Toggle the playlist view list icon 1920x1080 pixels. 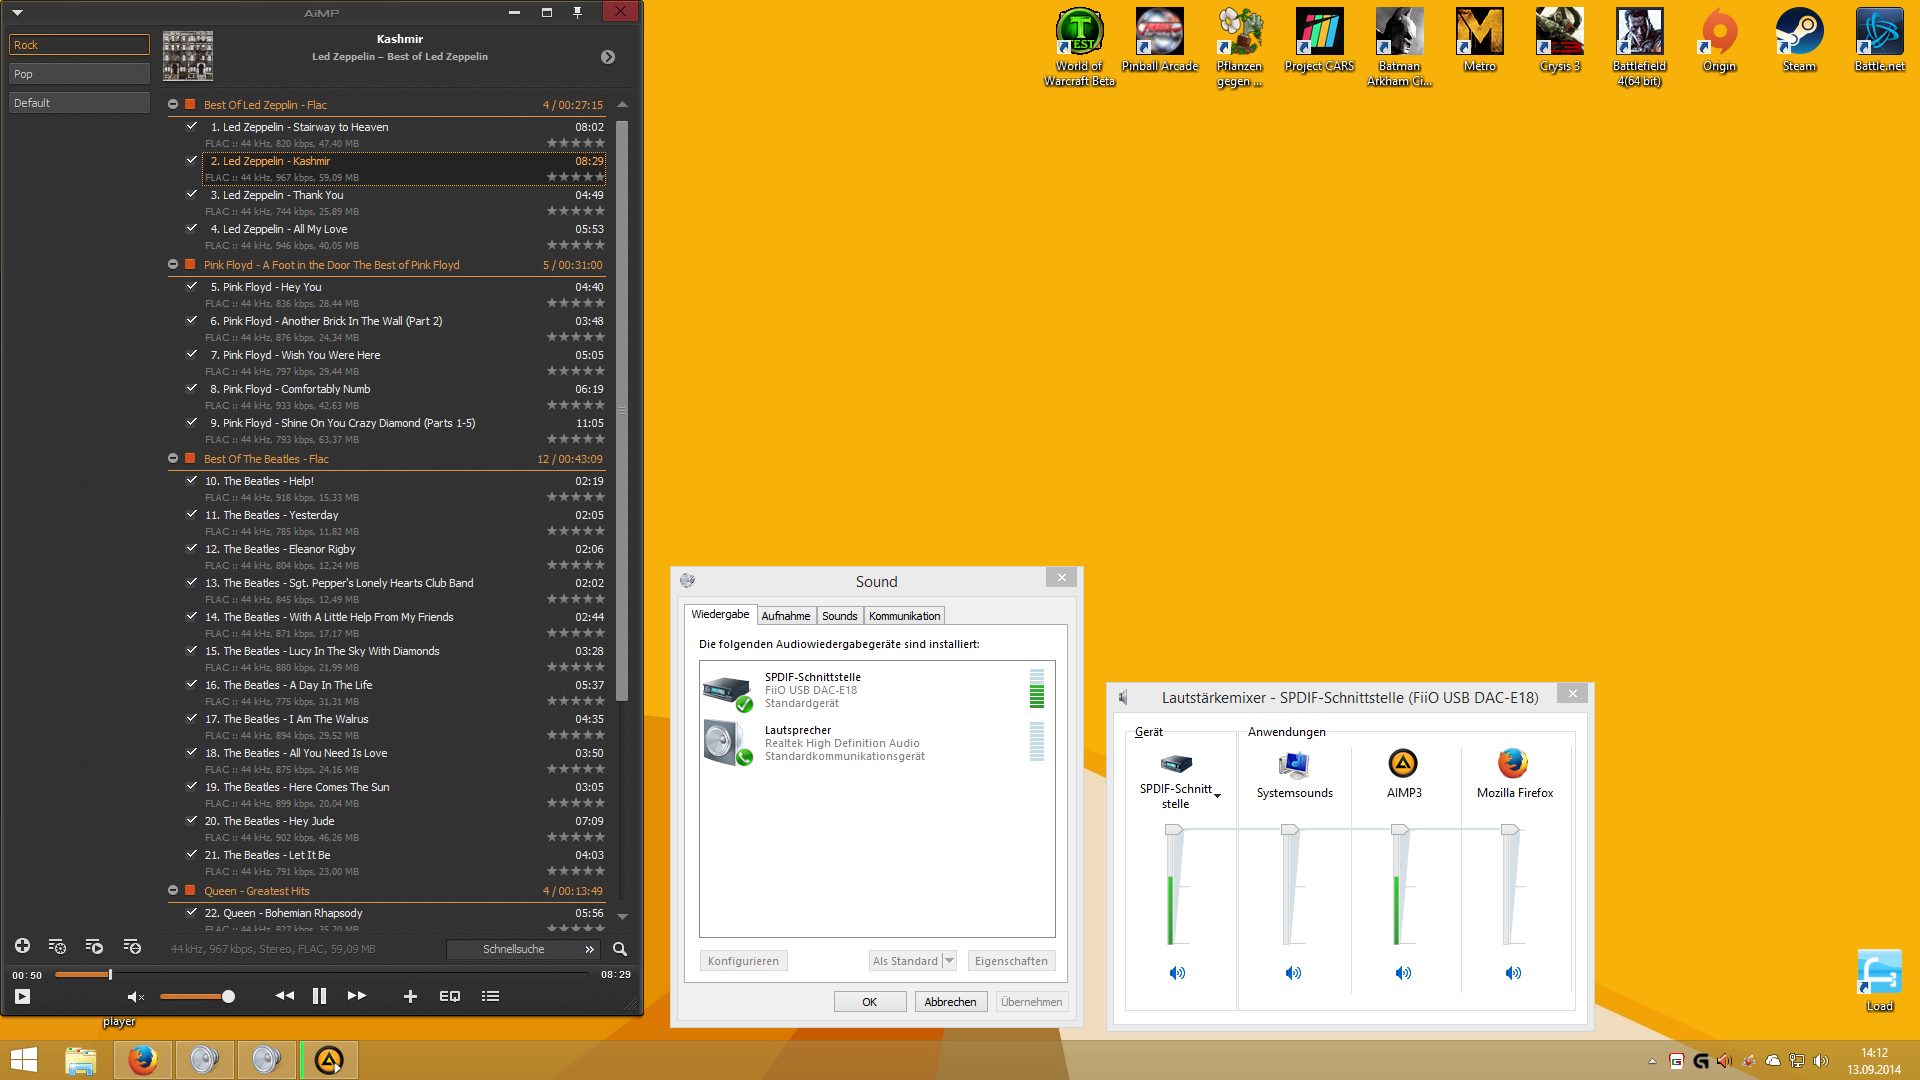click(x=490, y=996)
